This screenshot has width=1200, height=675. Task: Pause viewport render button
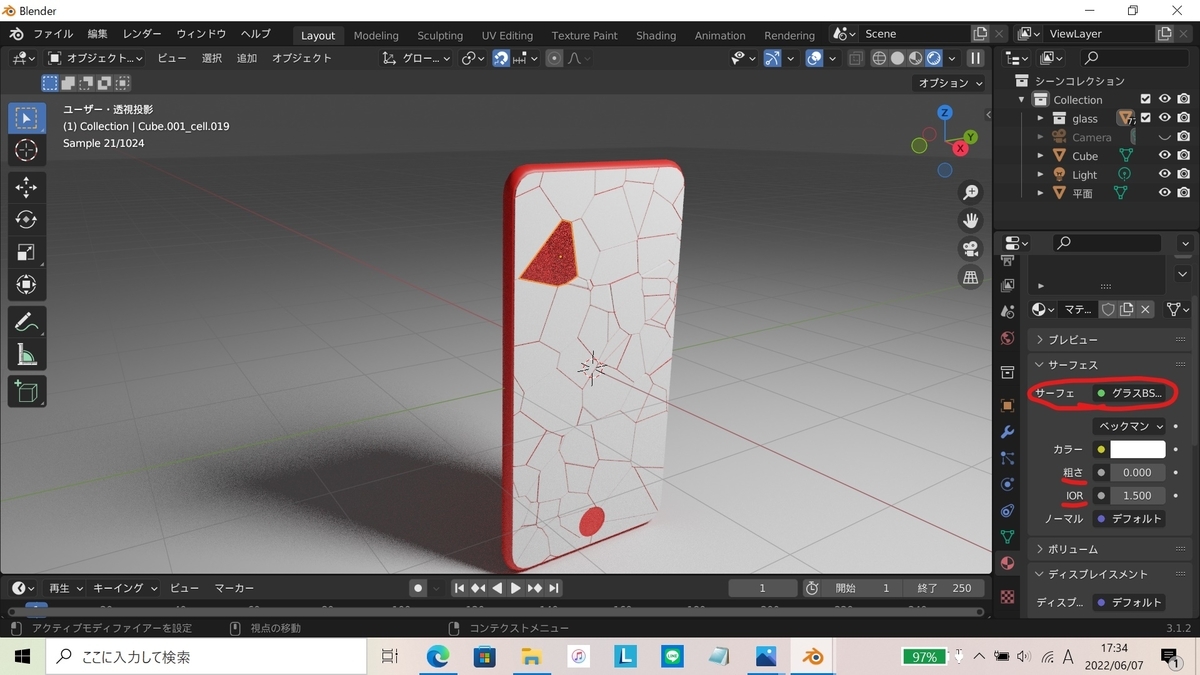[975, 58]
